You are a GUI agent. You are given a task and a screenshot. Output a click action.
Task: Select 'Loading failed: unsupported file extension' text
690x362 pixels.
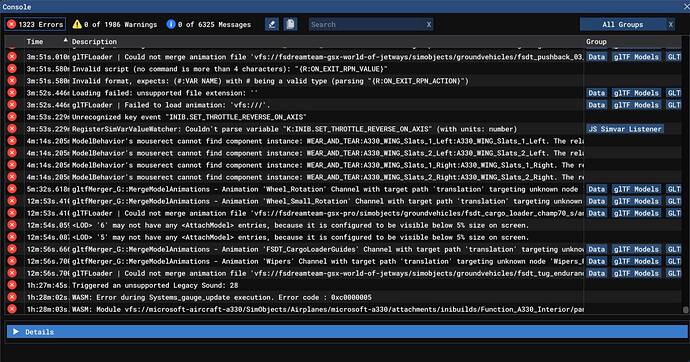point(165,93)
